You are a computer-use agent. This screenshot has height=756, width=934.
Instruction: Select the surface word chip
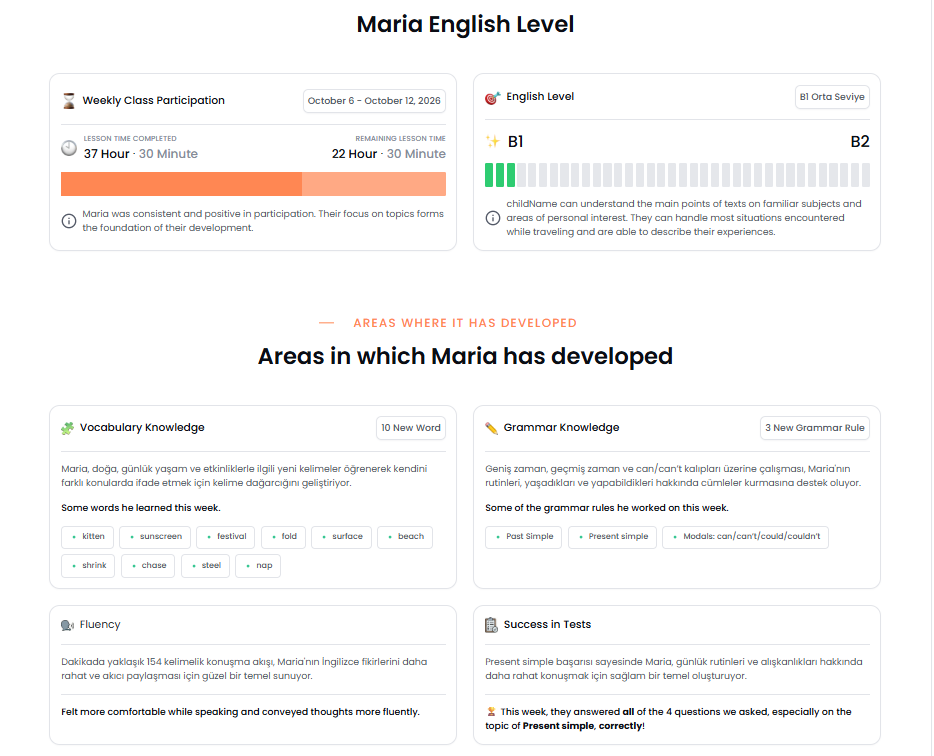pos(341,537)
